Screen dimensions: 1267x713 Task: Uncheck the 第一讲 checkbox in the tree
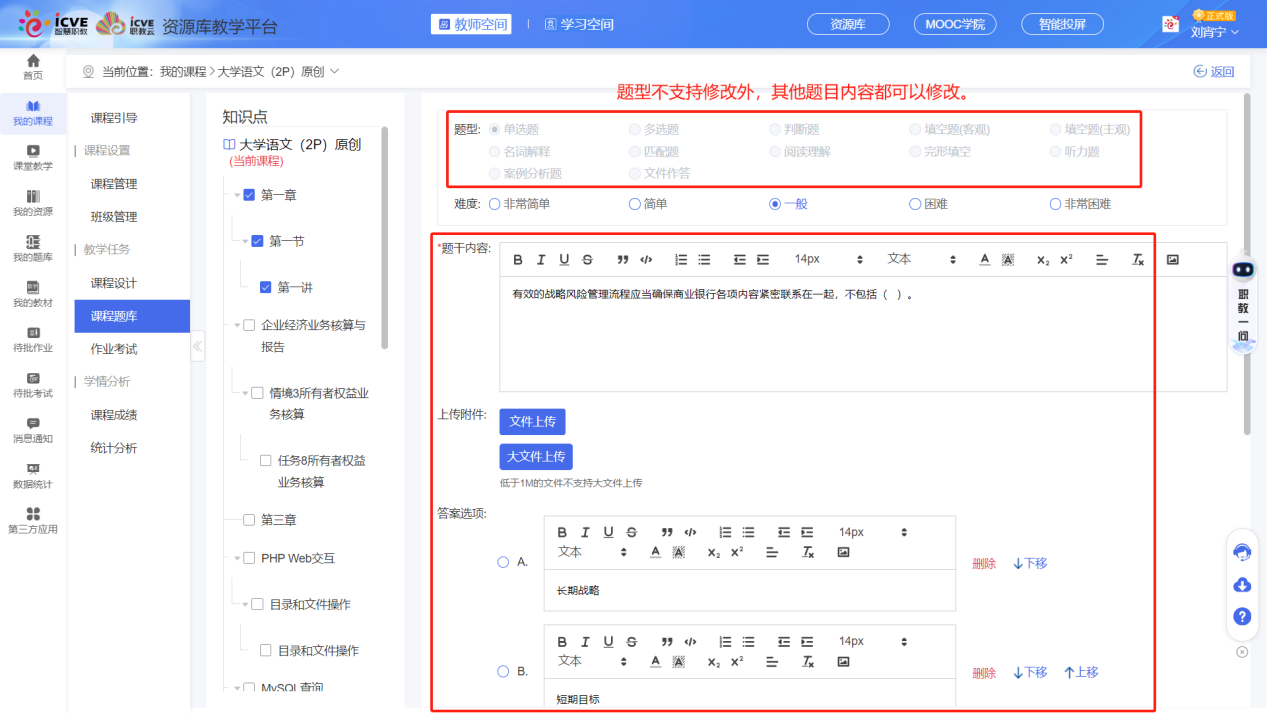pyautogui.click(x=268, y=285)
